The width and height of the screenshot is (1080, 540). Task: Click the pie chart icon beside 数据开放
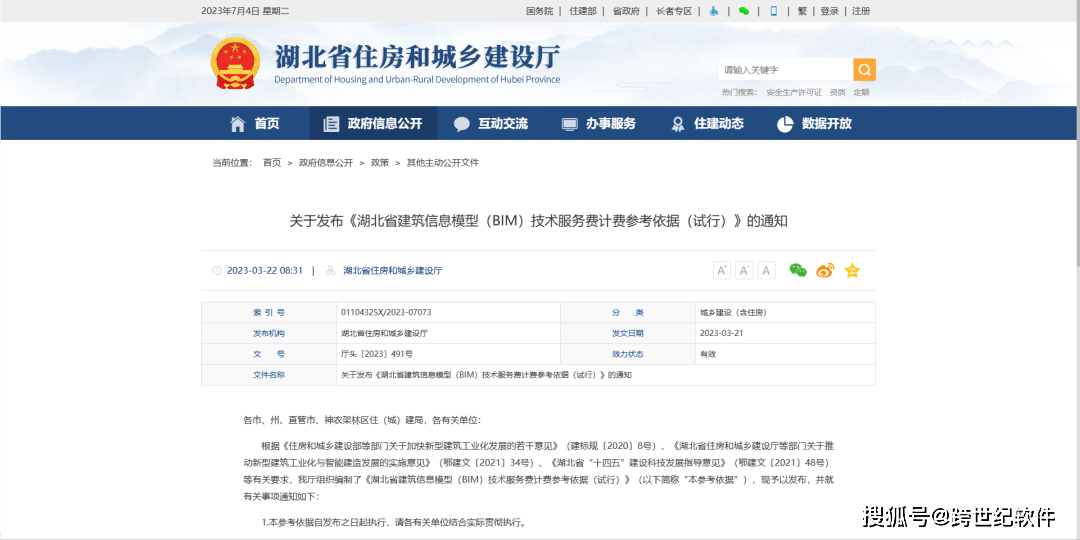point(785,124)
